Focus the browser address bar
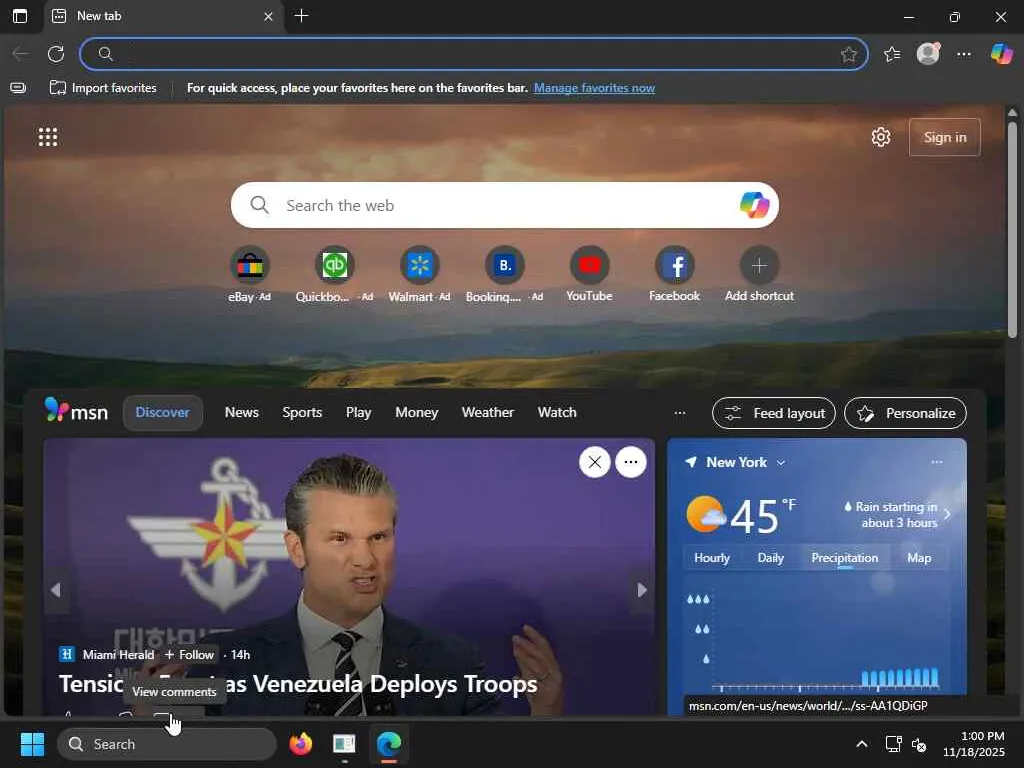Screen dimensions: 1024x768 tap(473, 54)
